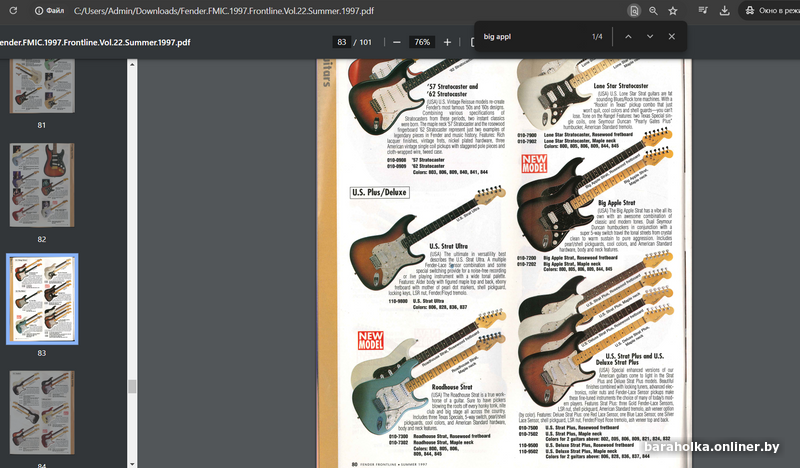
Task: Select the file path in the address bar
Action: [224, 11]
